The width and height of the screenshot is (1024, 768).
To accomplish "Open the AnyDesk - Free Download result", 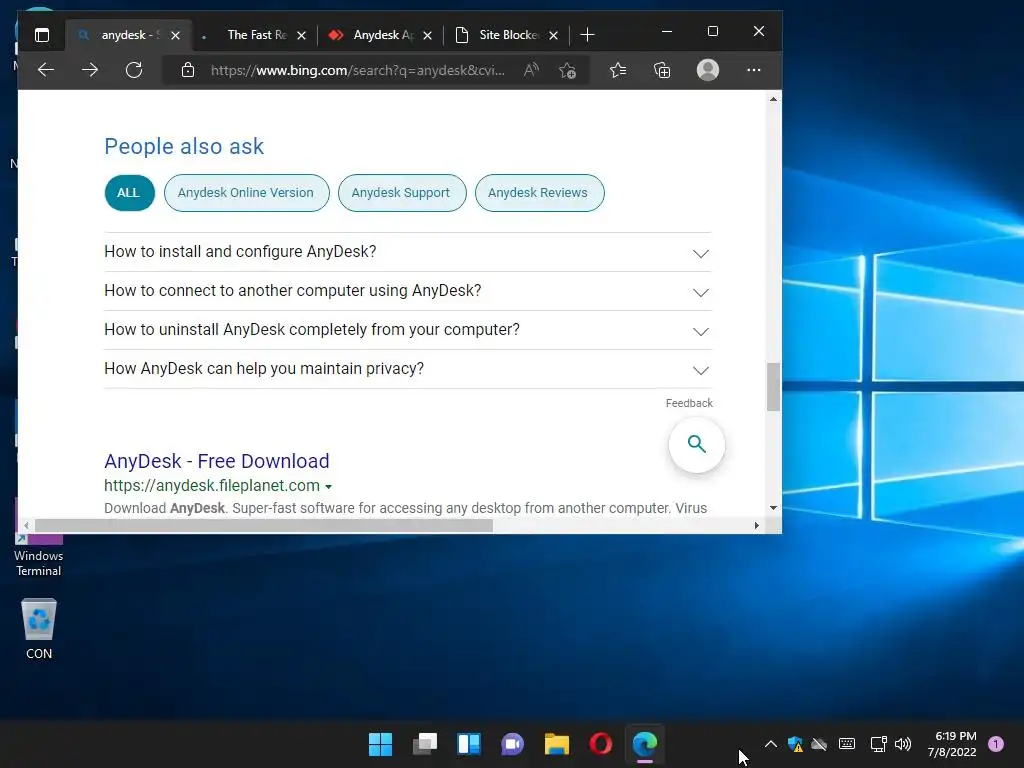I will pos(216,461).
